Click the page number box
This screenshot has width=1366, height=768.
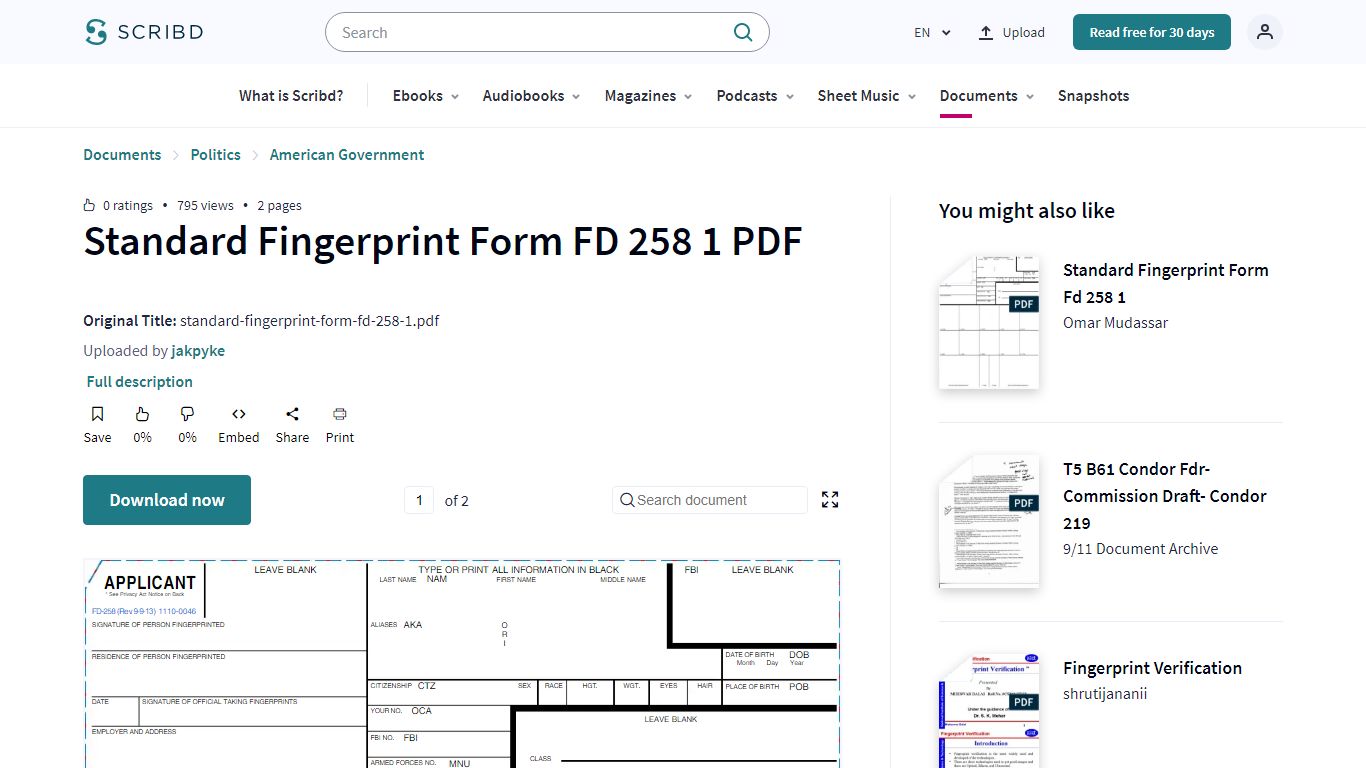[419, 500]
